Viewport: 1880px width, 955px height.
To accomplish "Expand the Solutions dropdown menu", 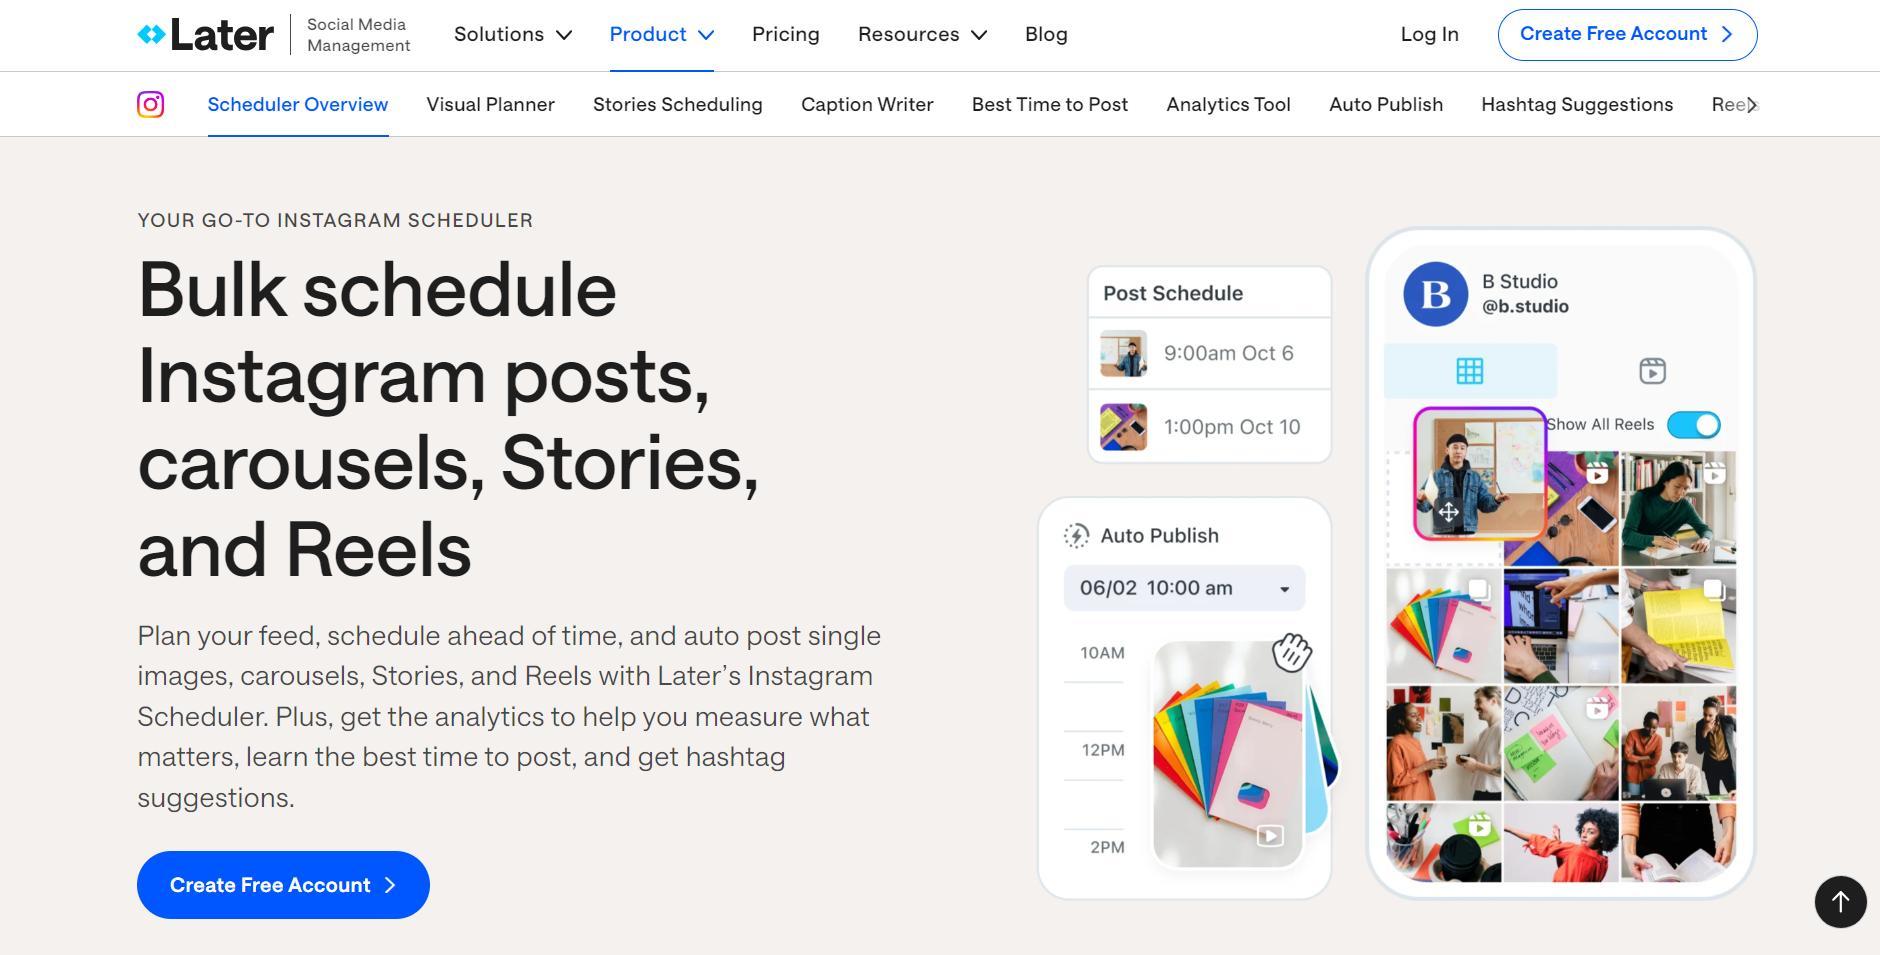I will (513, 35).
